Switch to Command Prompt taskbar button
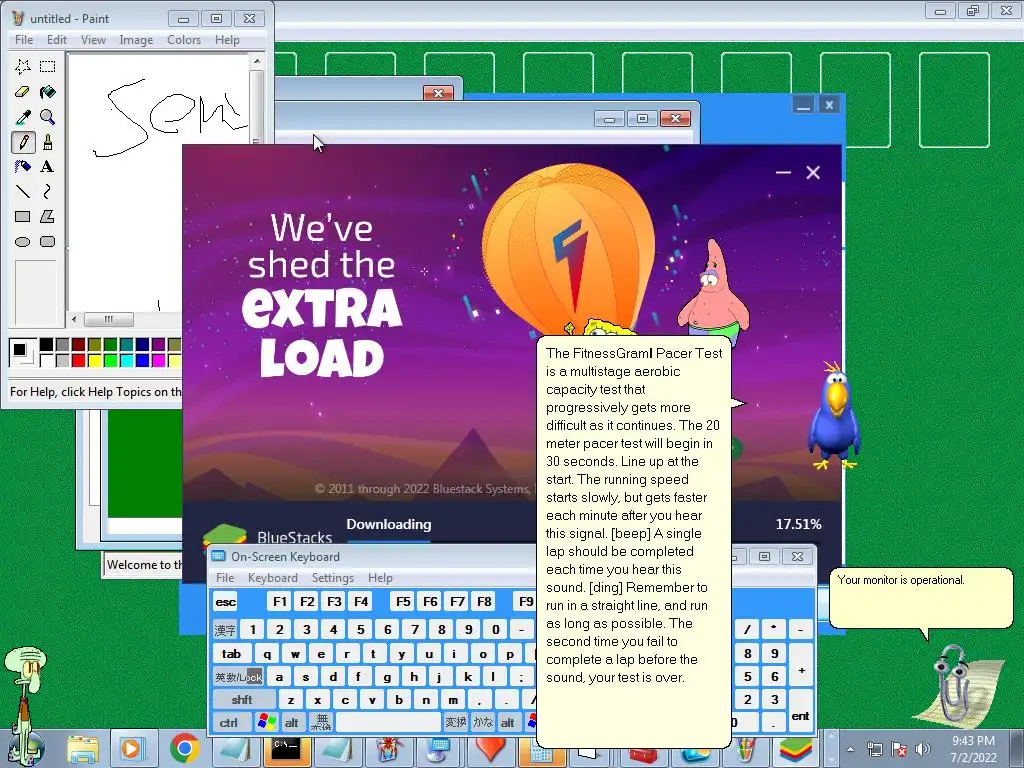1024x768 pixels. (285, 749)
